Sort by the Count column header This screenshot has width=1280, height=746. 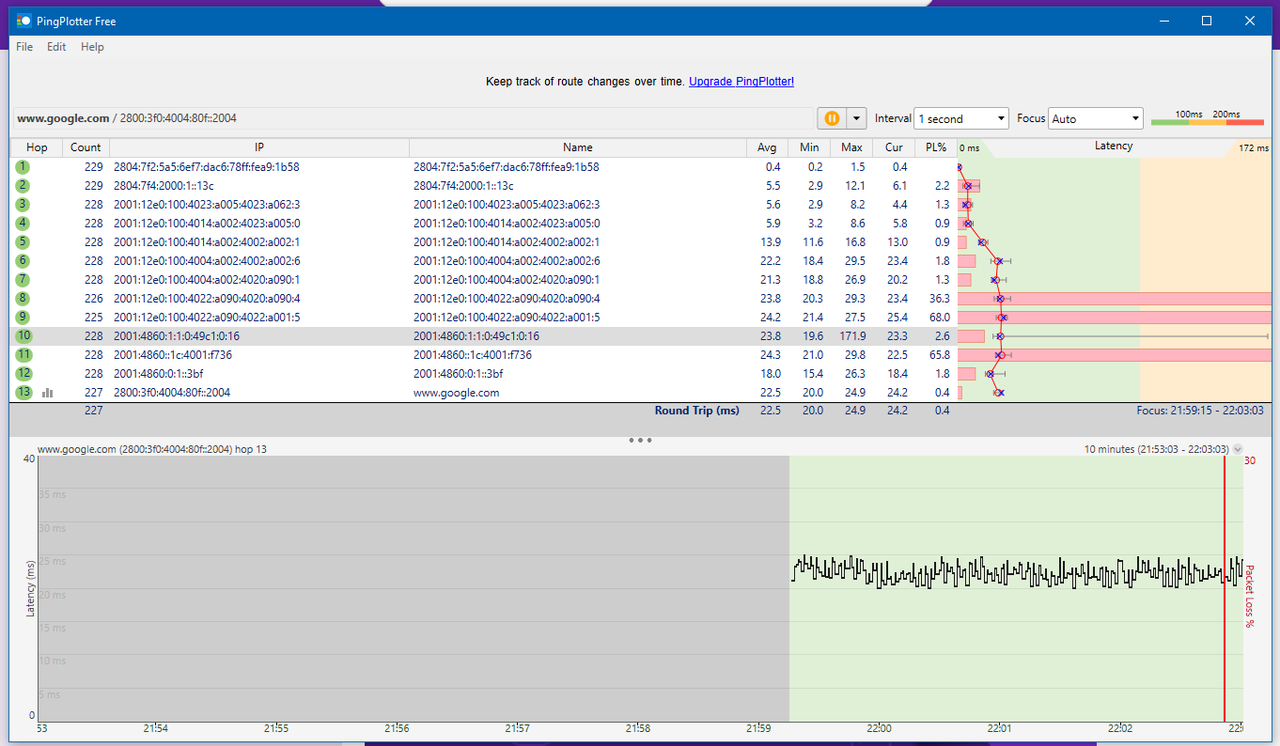pyautogui.click(x=86, y=147)
